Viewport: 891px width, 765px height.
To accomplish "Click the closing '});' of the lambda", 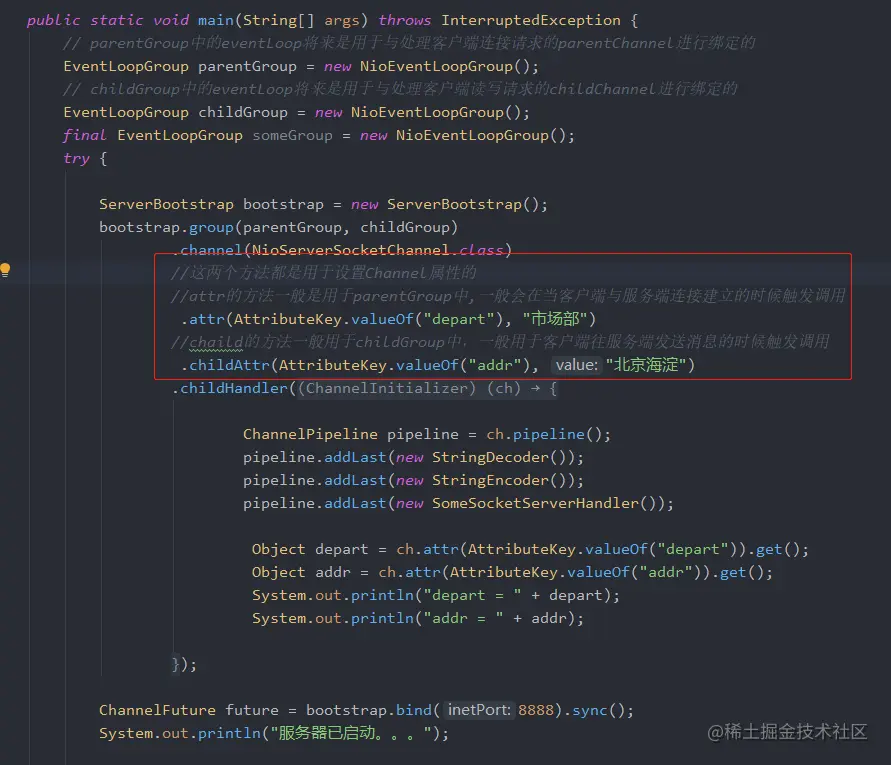I will tap(184, 664).
